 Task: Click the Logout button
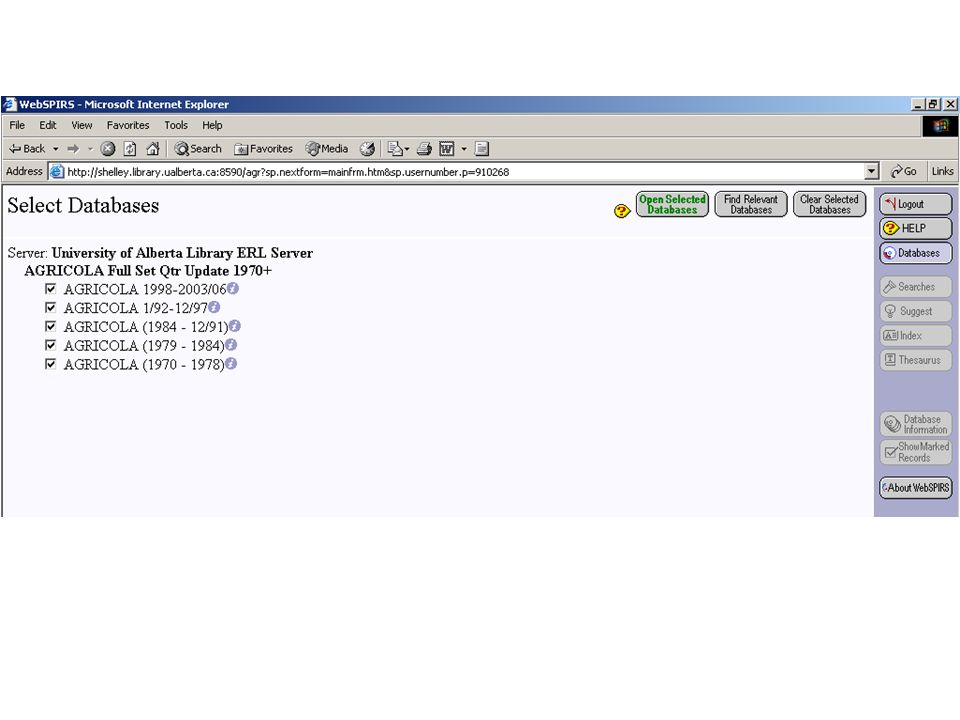click(x=916, y=204)
